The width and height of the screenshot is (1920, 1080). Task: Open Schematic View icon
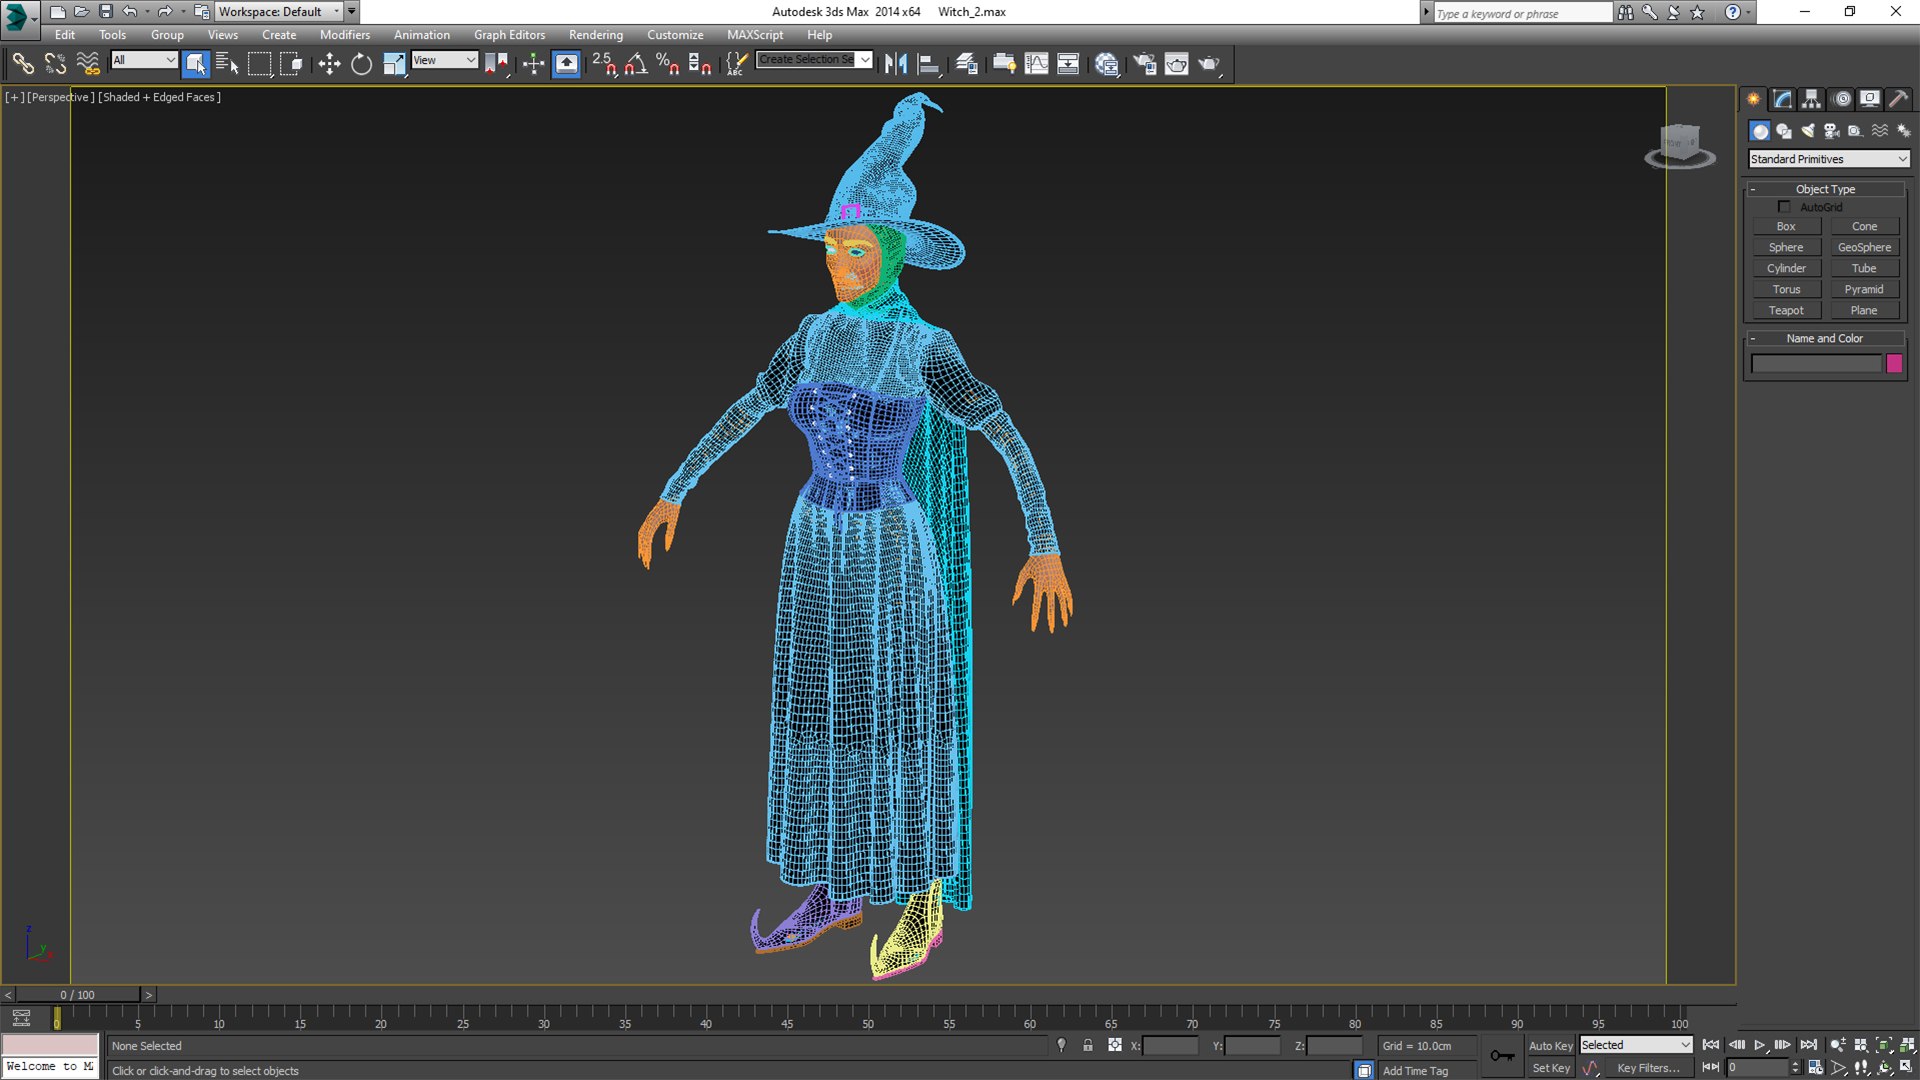tap(1068, 64)
